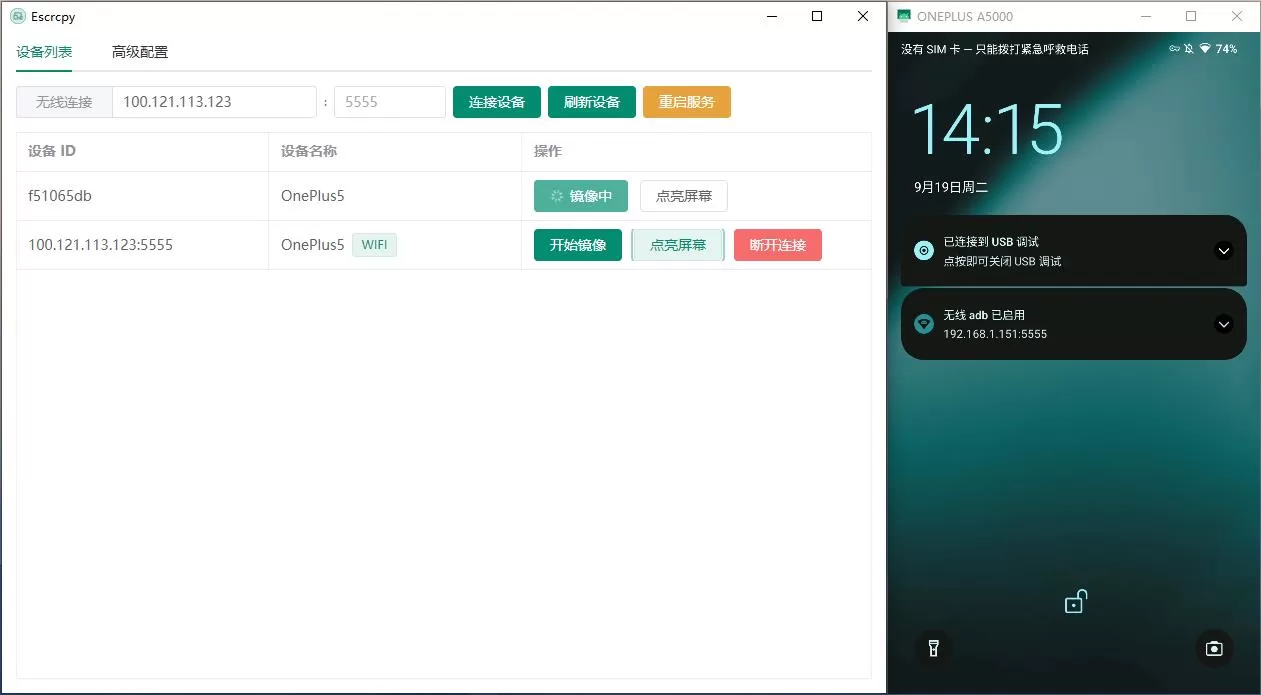Click the Escrcpy app icon in the title bar
Image resolution: width=1261 pixels, height=695 pixels.
click(17, 16)
